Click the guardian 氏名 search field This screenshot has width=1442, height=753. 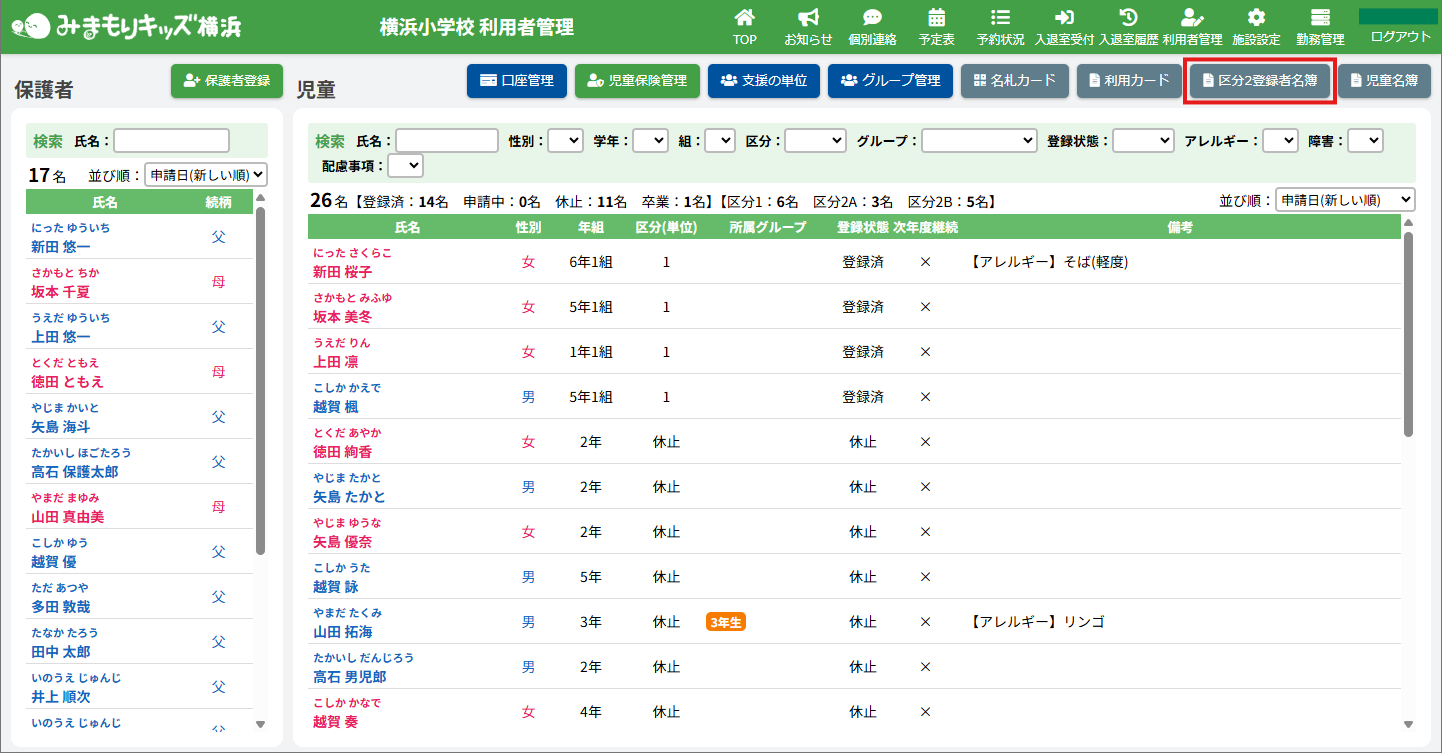click(172, 141)
